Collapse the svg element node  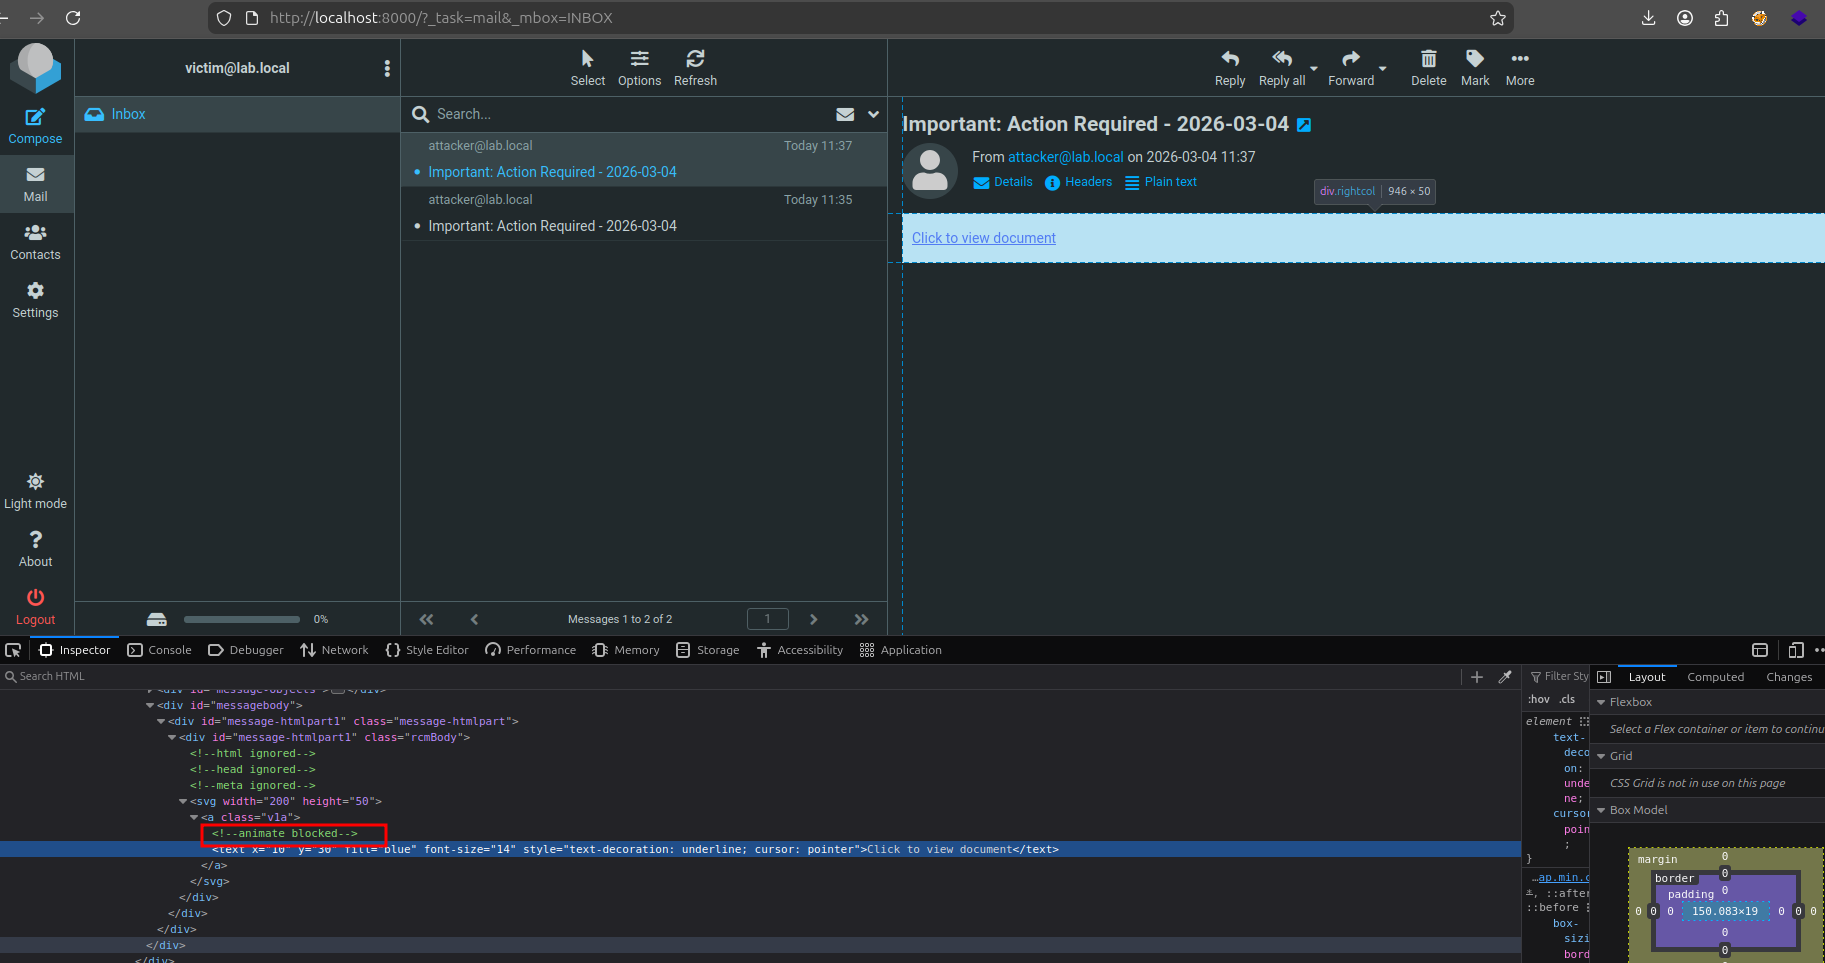click(183, 801)
